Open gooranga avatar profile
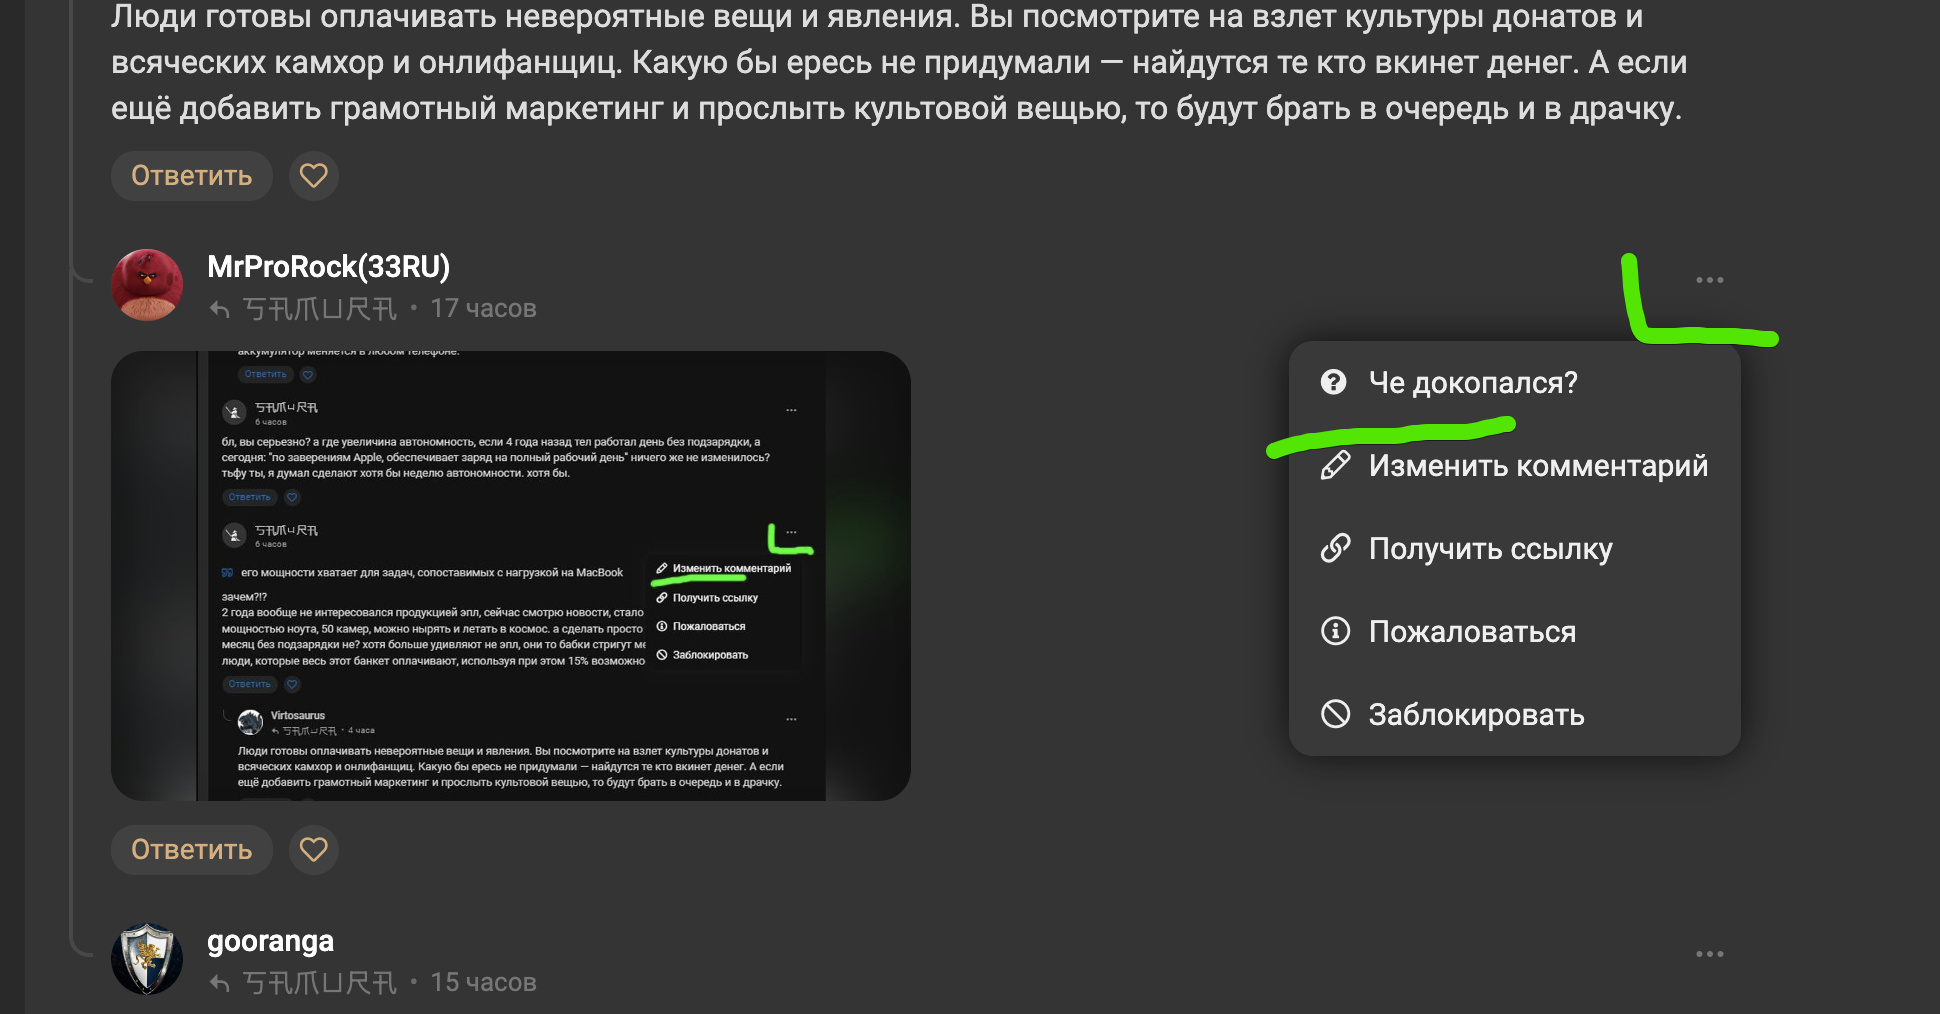The image size is (1940, 1014). tap(147, 959)
